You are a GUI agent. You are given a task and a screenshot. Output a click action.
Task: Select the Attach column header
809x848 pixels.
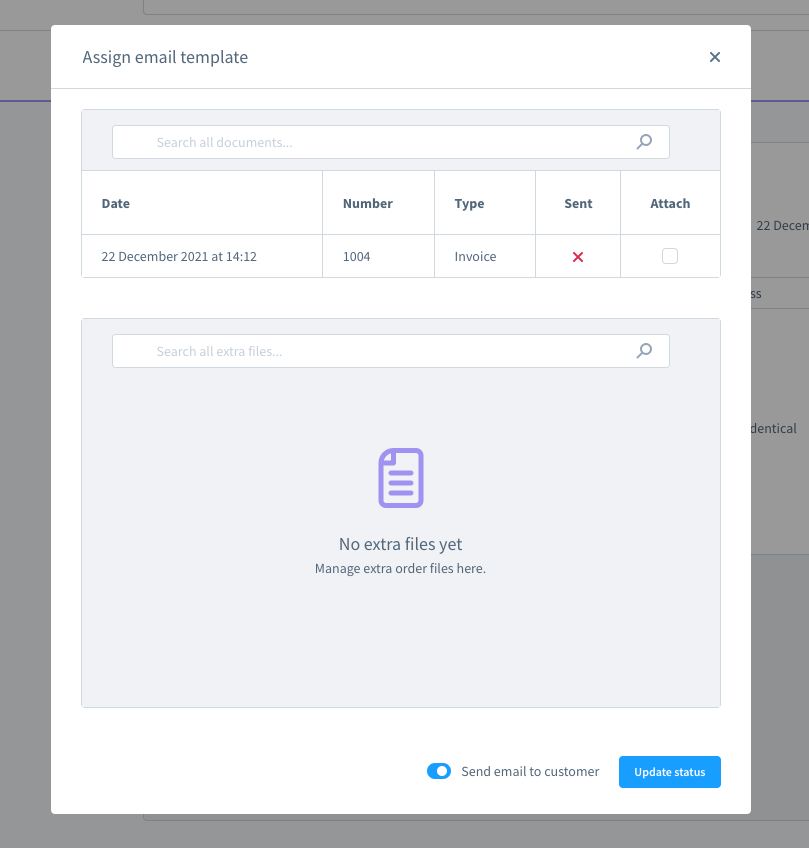[x=670, y=203]
